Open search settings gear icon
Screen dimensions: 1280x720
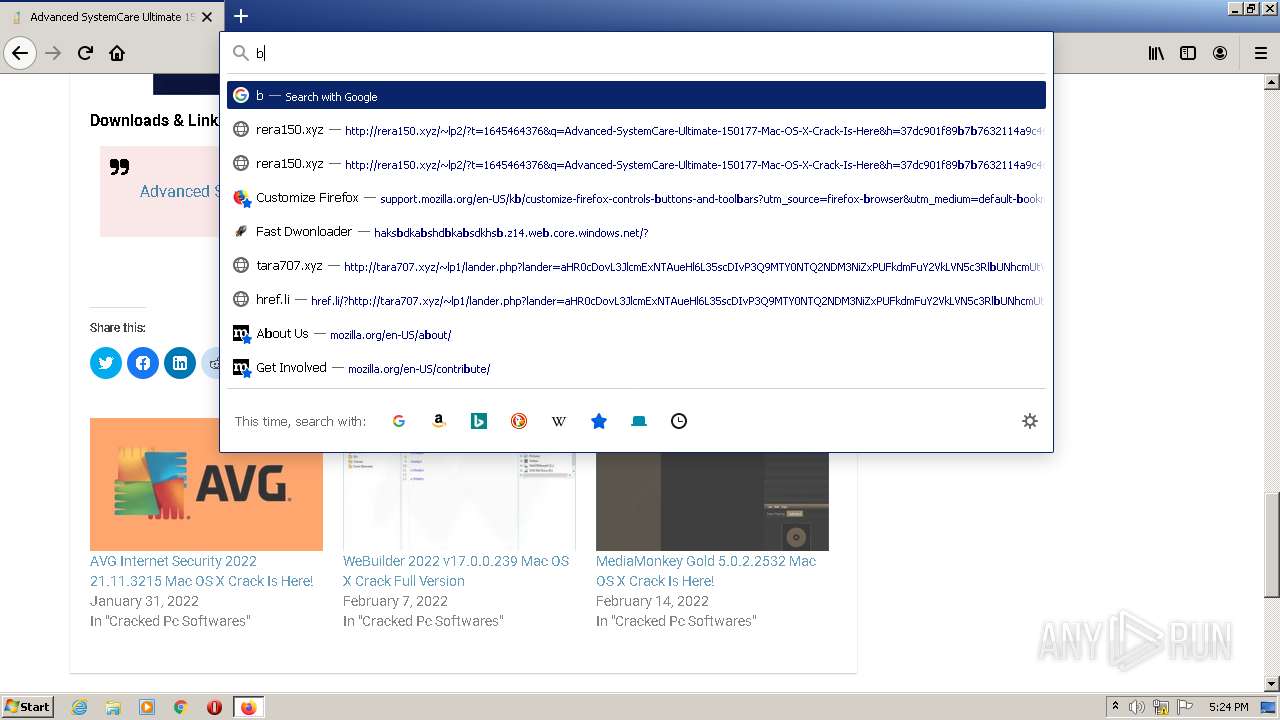click(1030, 421)
